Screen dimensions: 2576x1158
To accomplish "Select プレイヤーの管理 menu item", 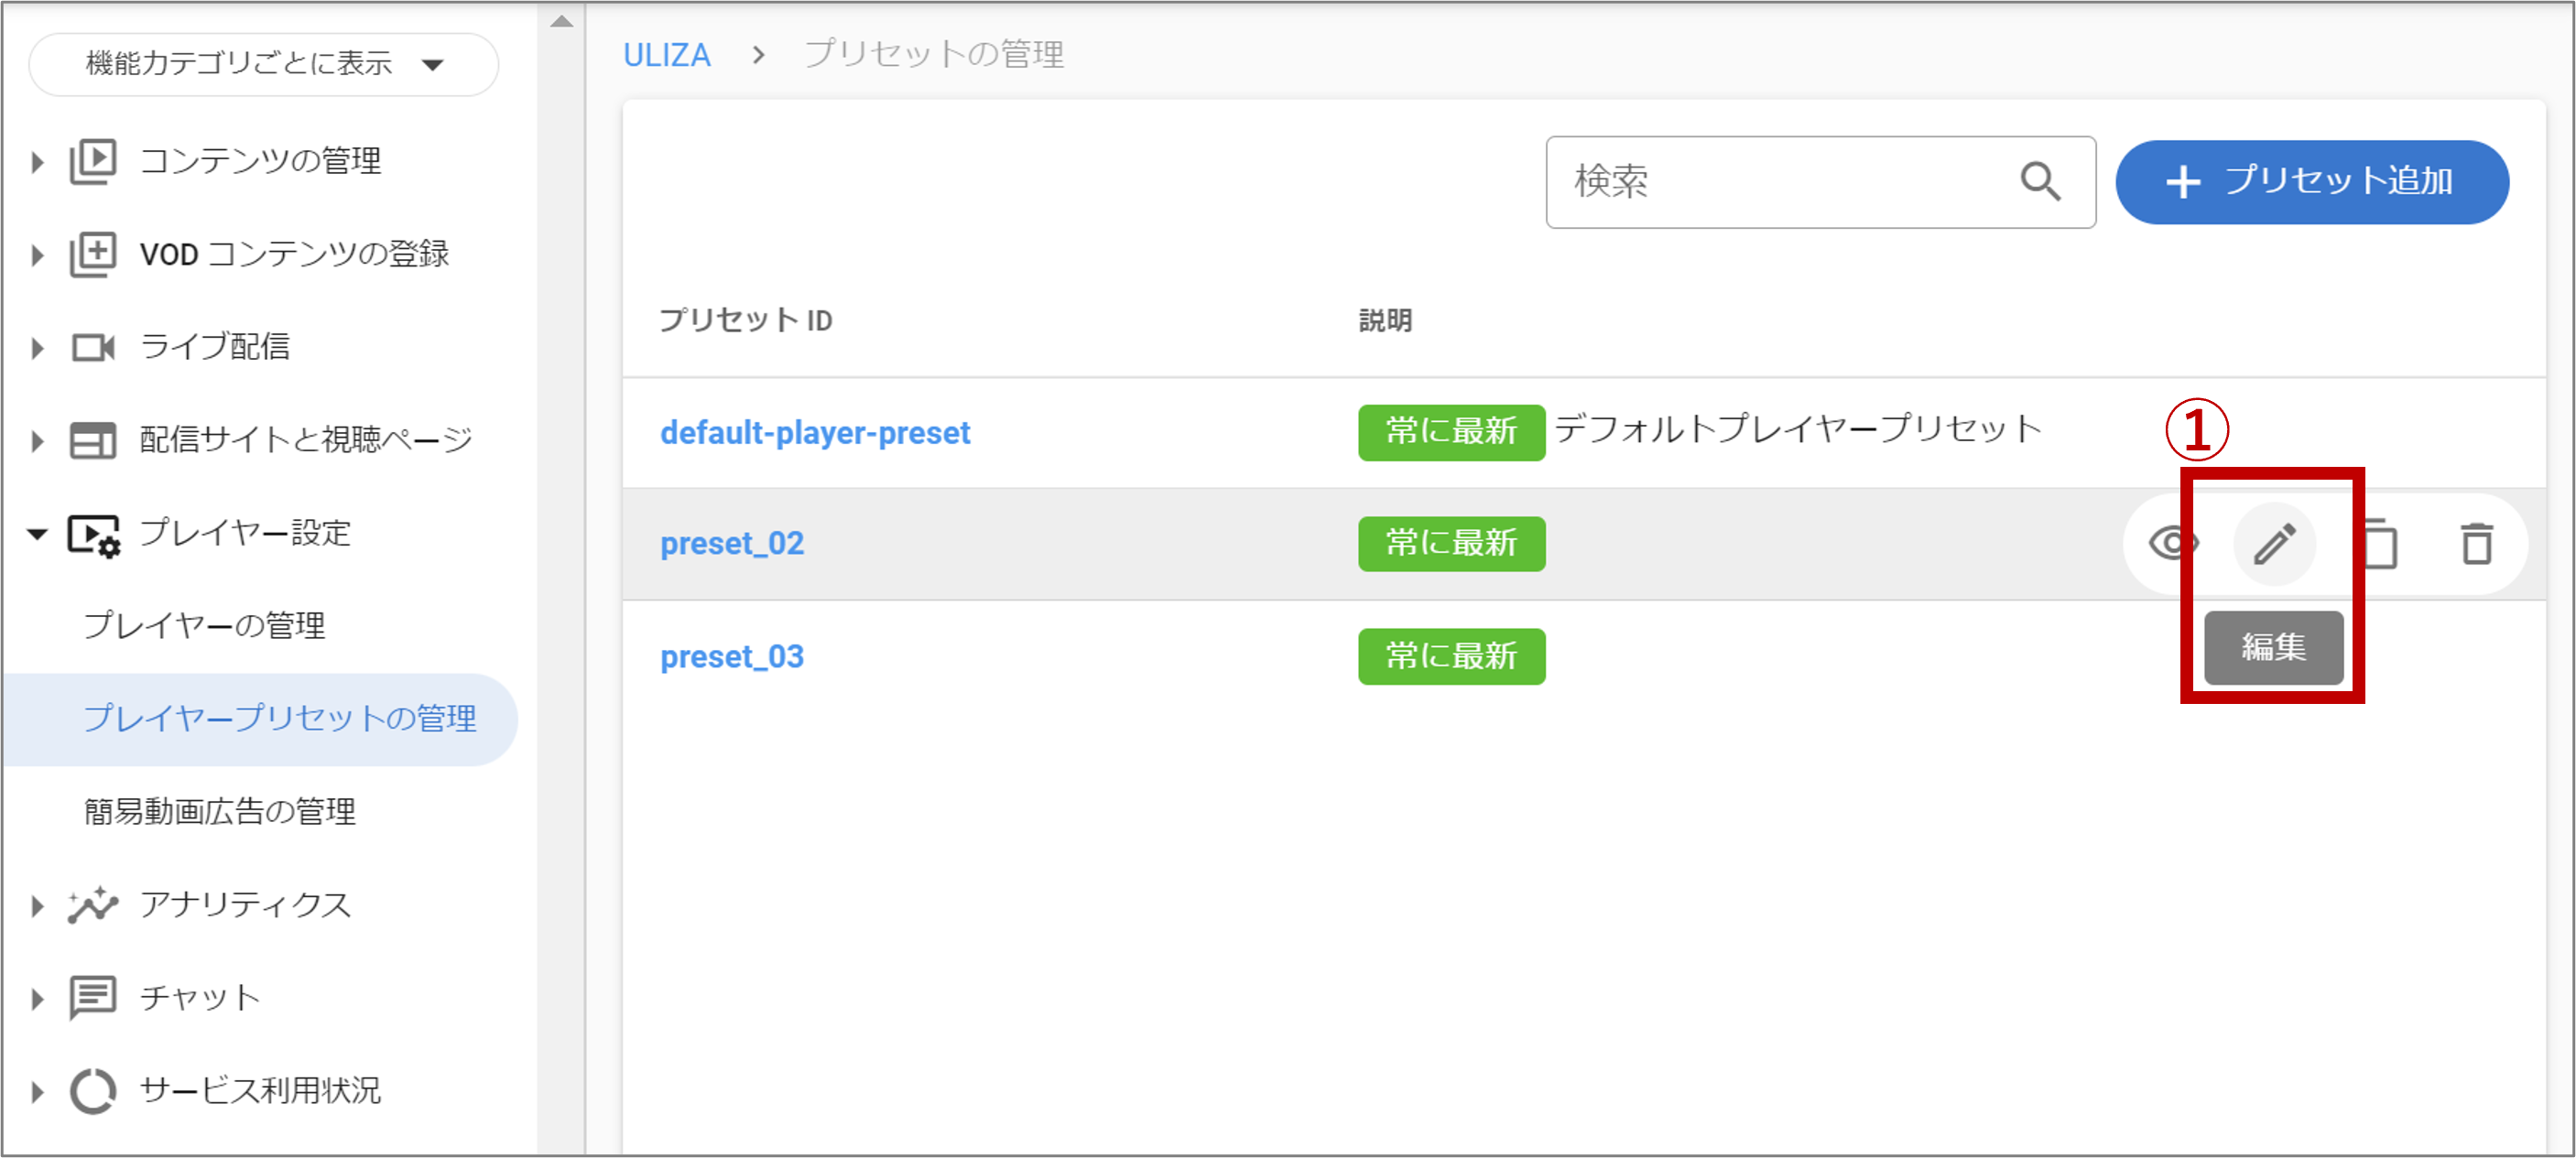I will (204, 626).
